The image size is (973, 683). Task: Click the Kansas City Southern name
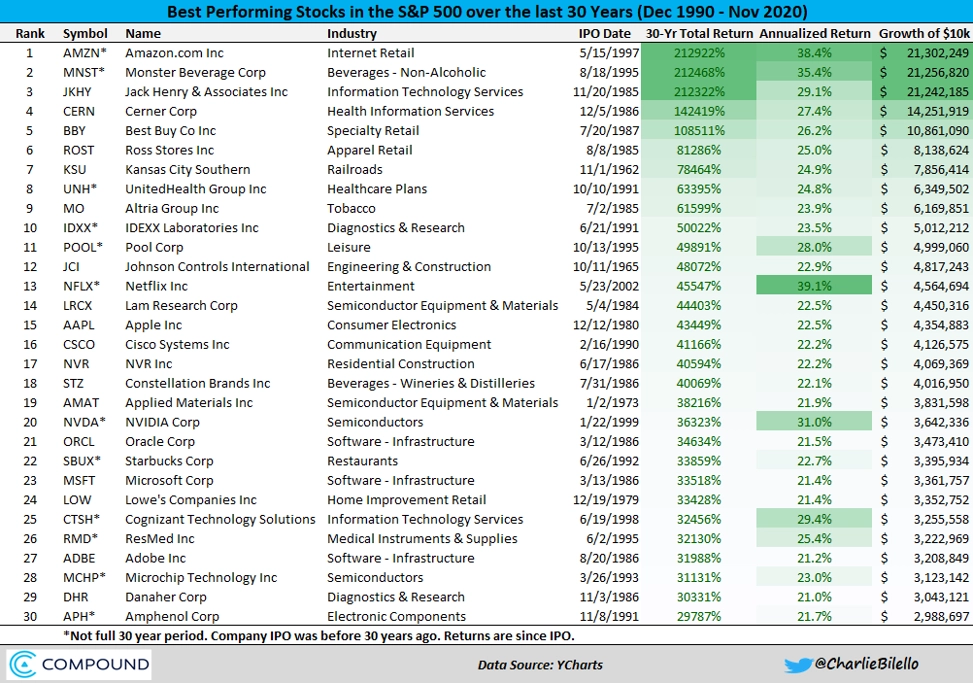188,169
